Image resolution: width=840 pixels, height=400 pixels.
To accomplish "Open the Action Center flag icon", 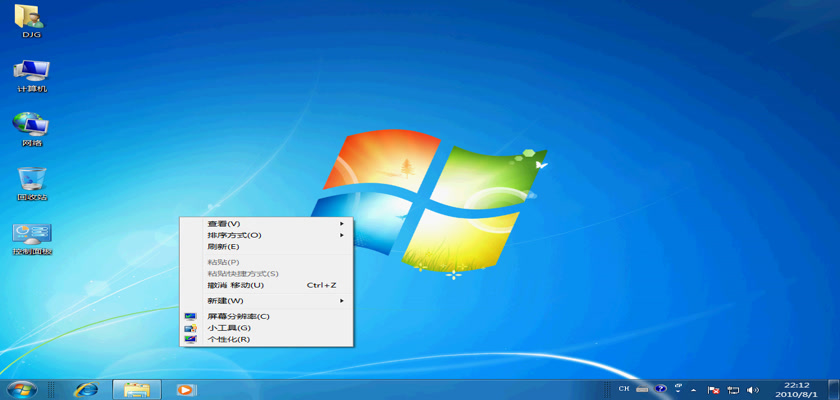I will [713, 389].
